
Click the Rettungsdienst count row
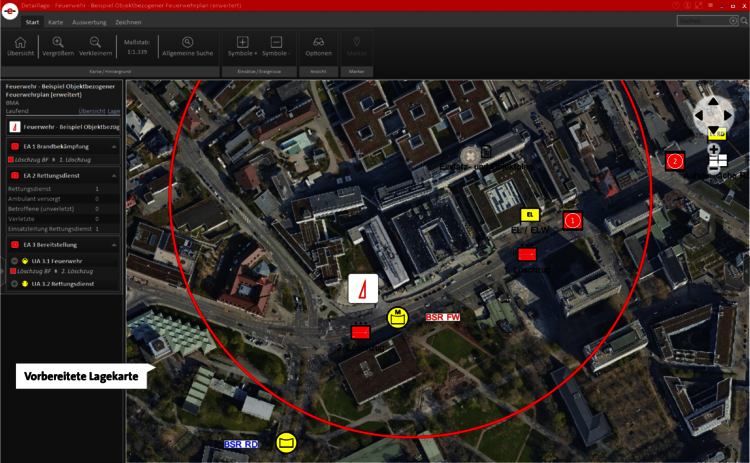pos(63,188)
